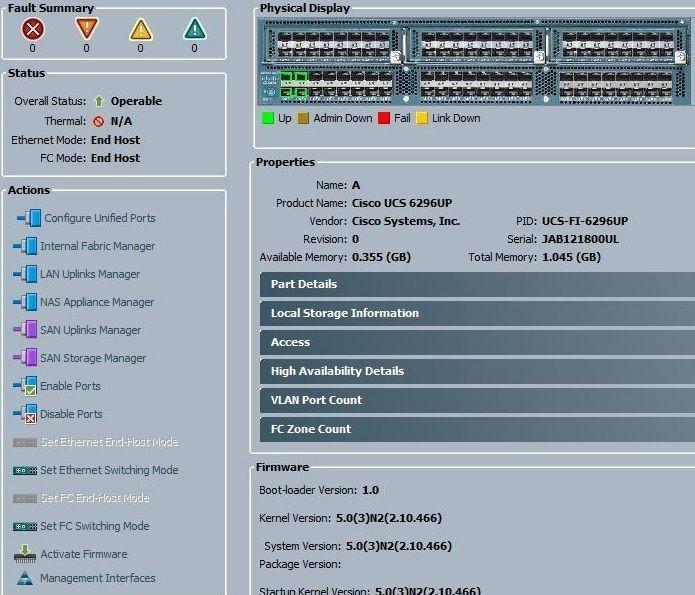Open Internal Fabric Manager link
The height and width of the screenshot is (595, 695).
click(98, 246)
